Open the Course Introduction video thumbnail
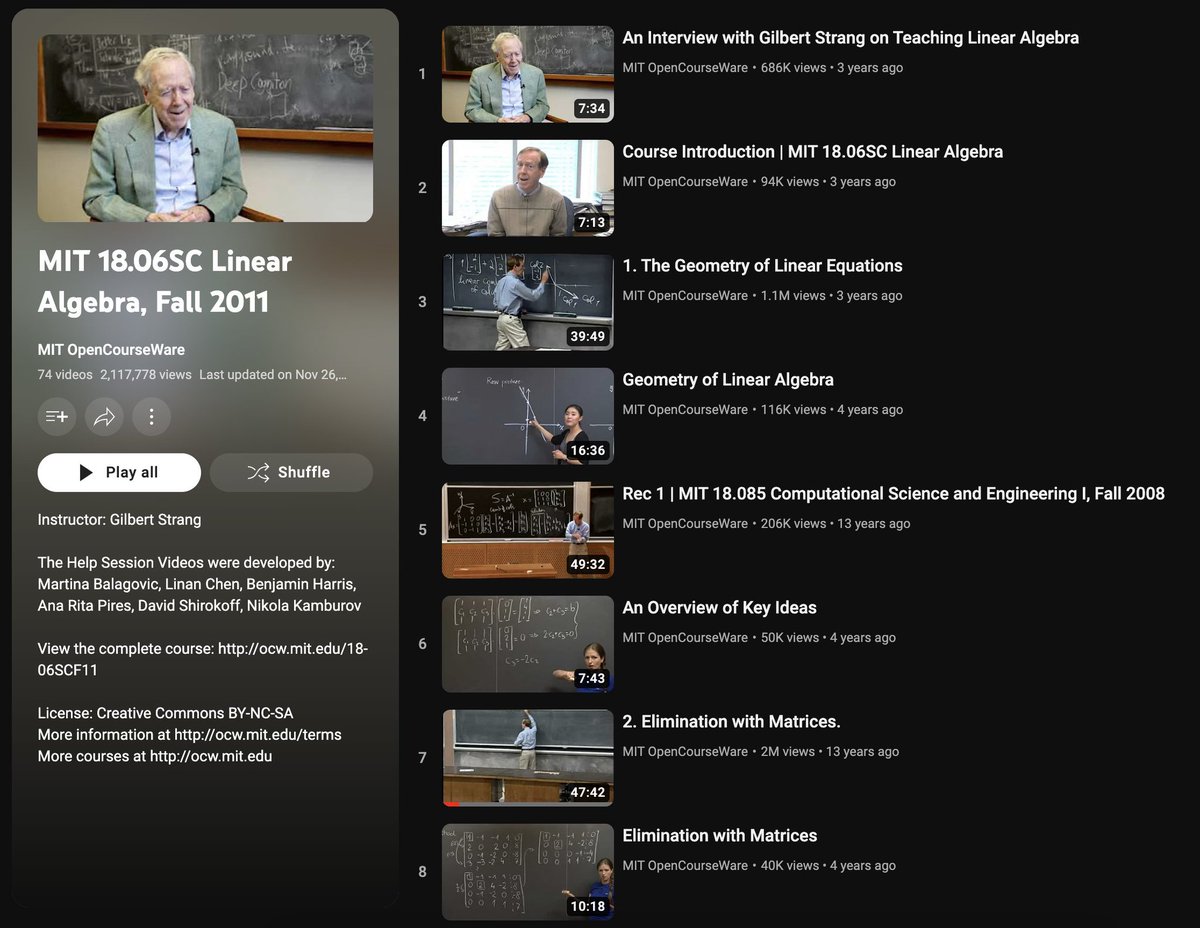The height and width of the screenshot is (928, 1200). [528, 188]
